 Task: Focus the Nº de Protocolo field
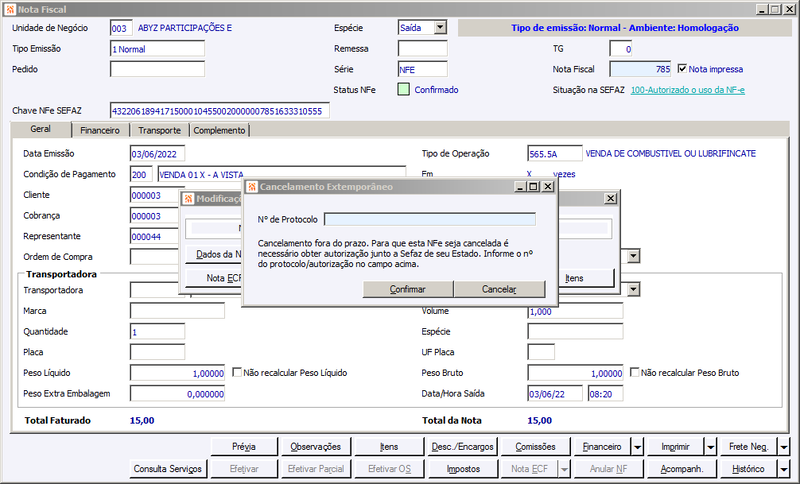tap(430, 219)
